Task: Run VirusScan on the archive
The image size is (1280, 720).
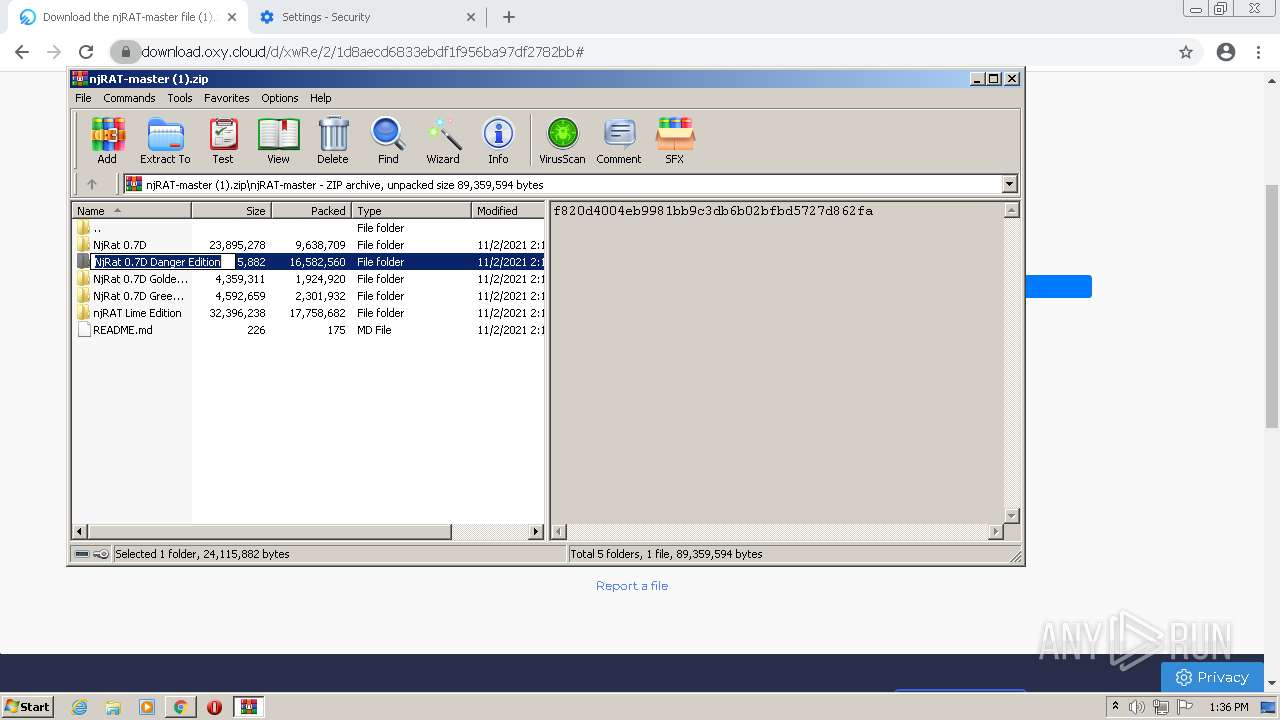Action: [x=562, y=140]
